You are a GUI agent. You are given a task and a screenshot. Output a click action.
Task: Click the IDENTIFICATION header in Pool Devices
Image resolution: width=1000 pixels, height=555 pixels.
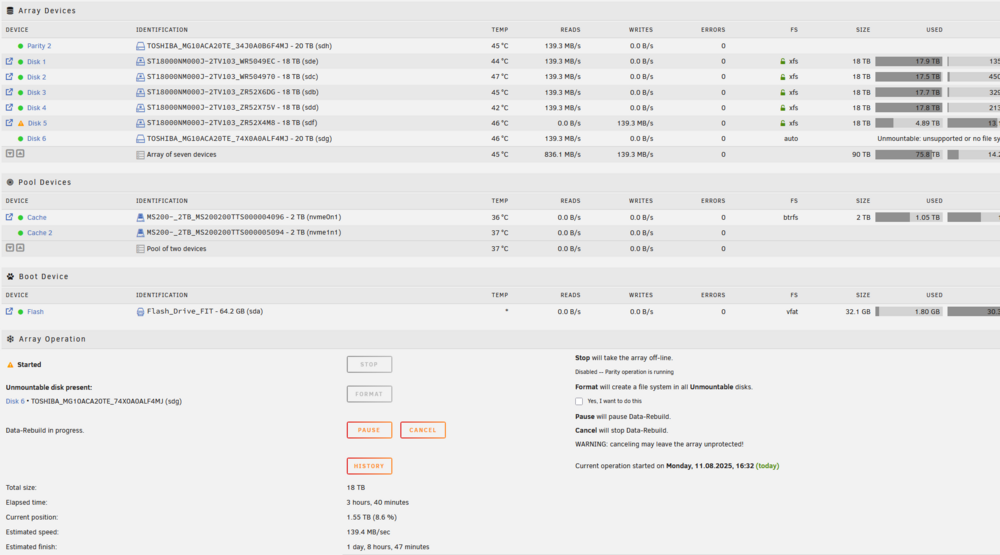coord(161,201)
